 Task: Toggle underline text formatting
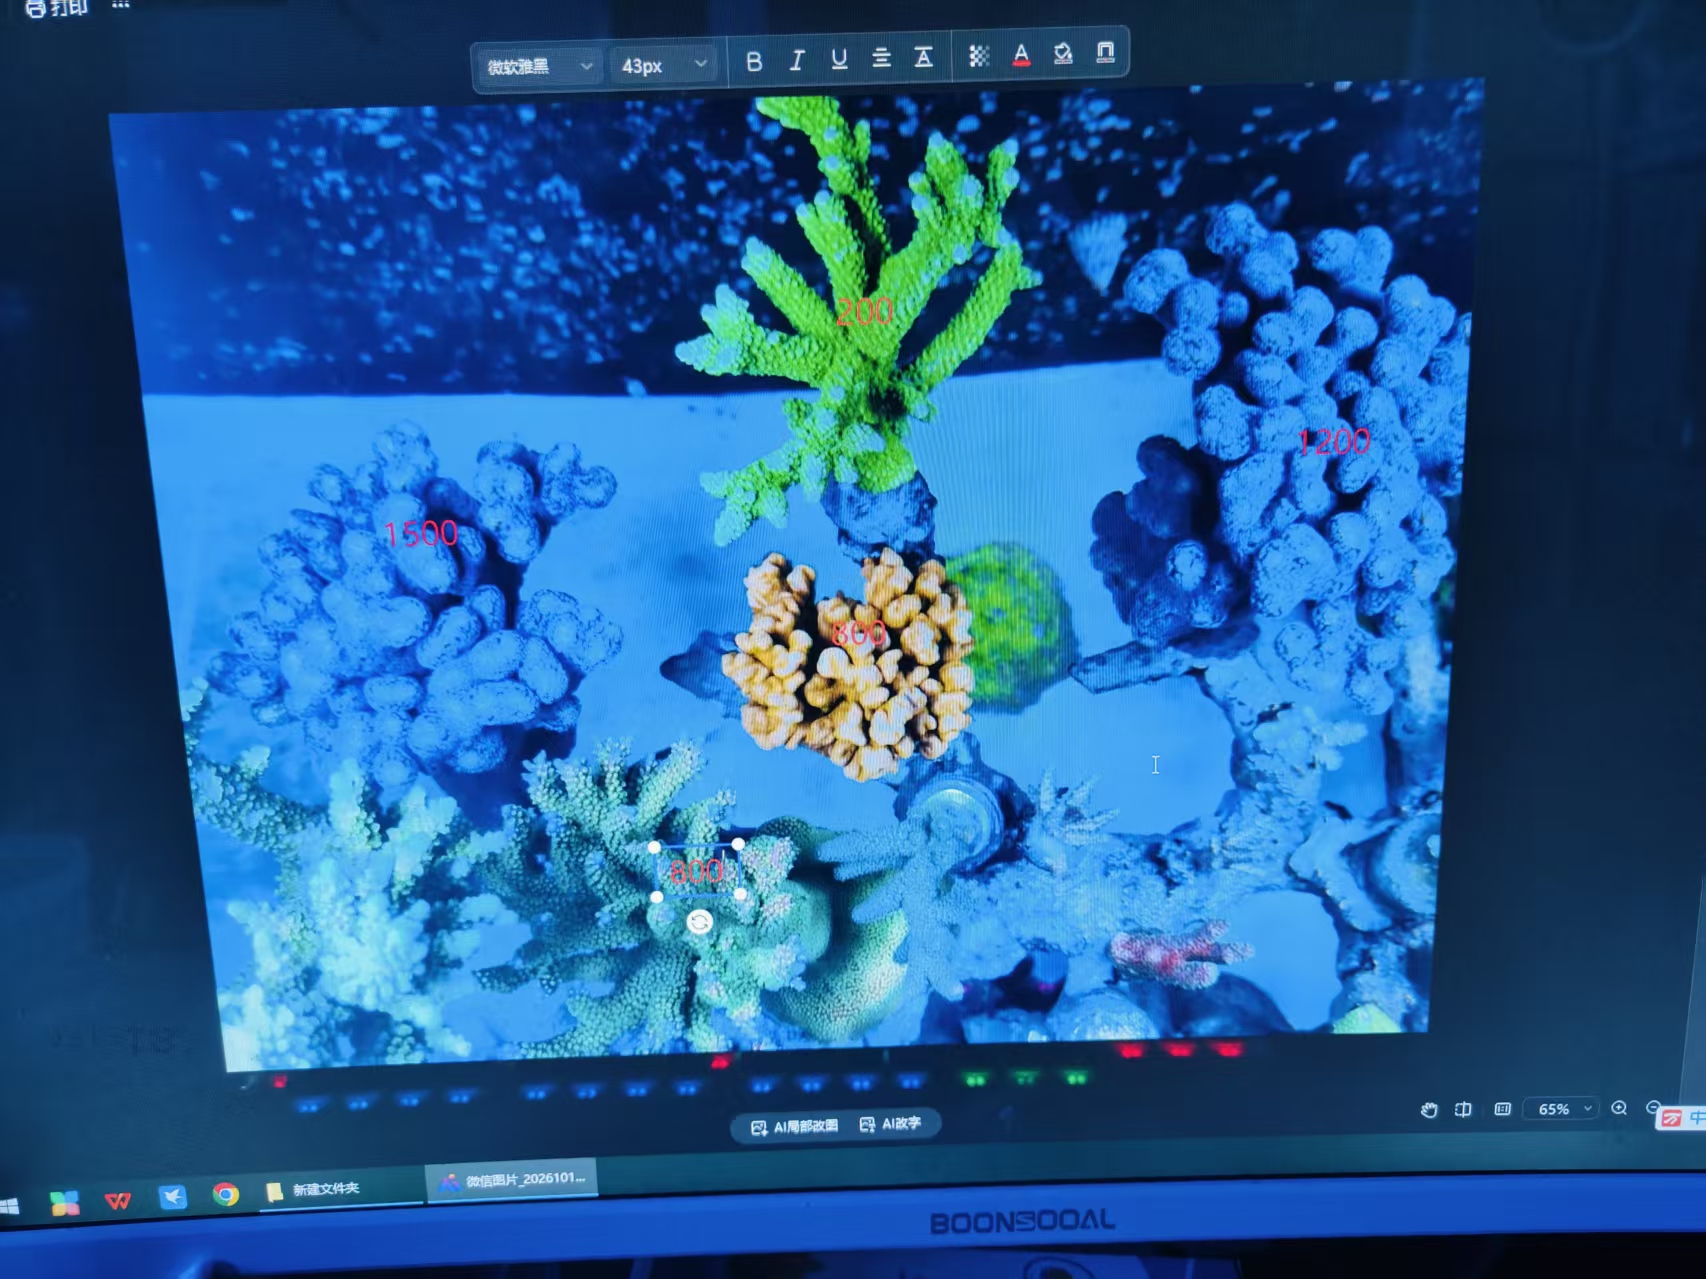(x=839, y=60)
